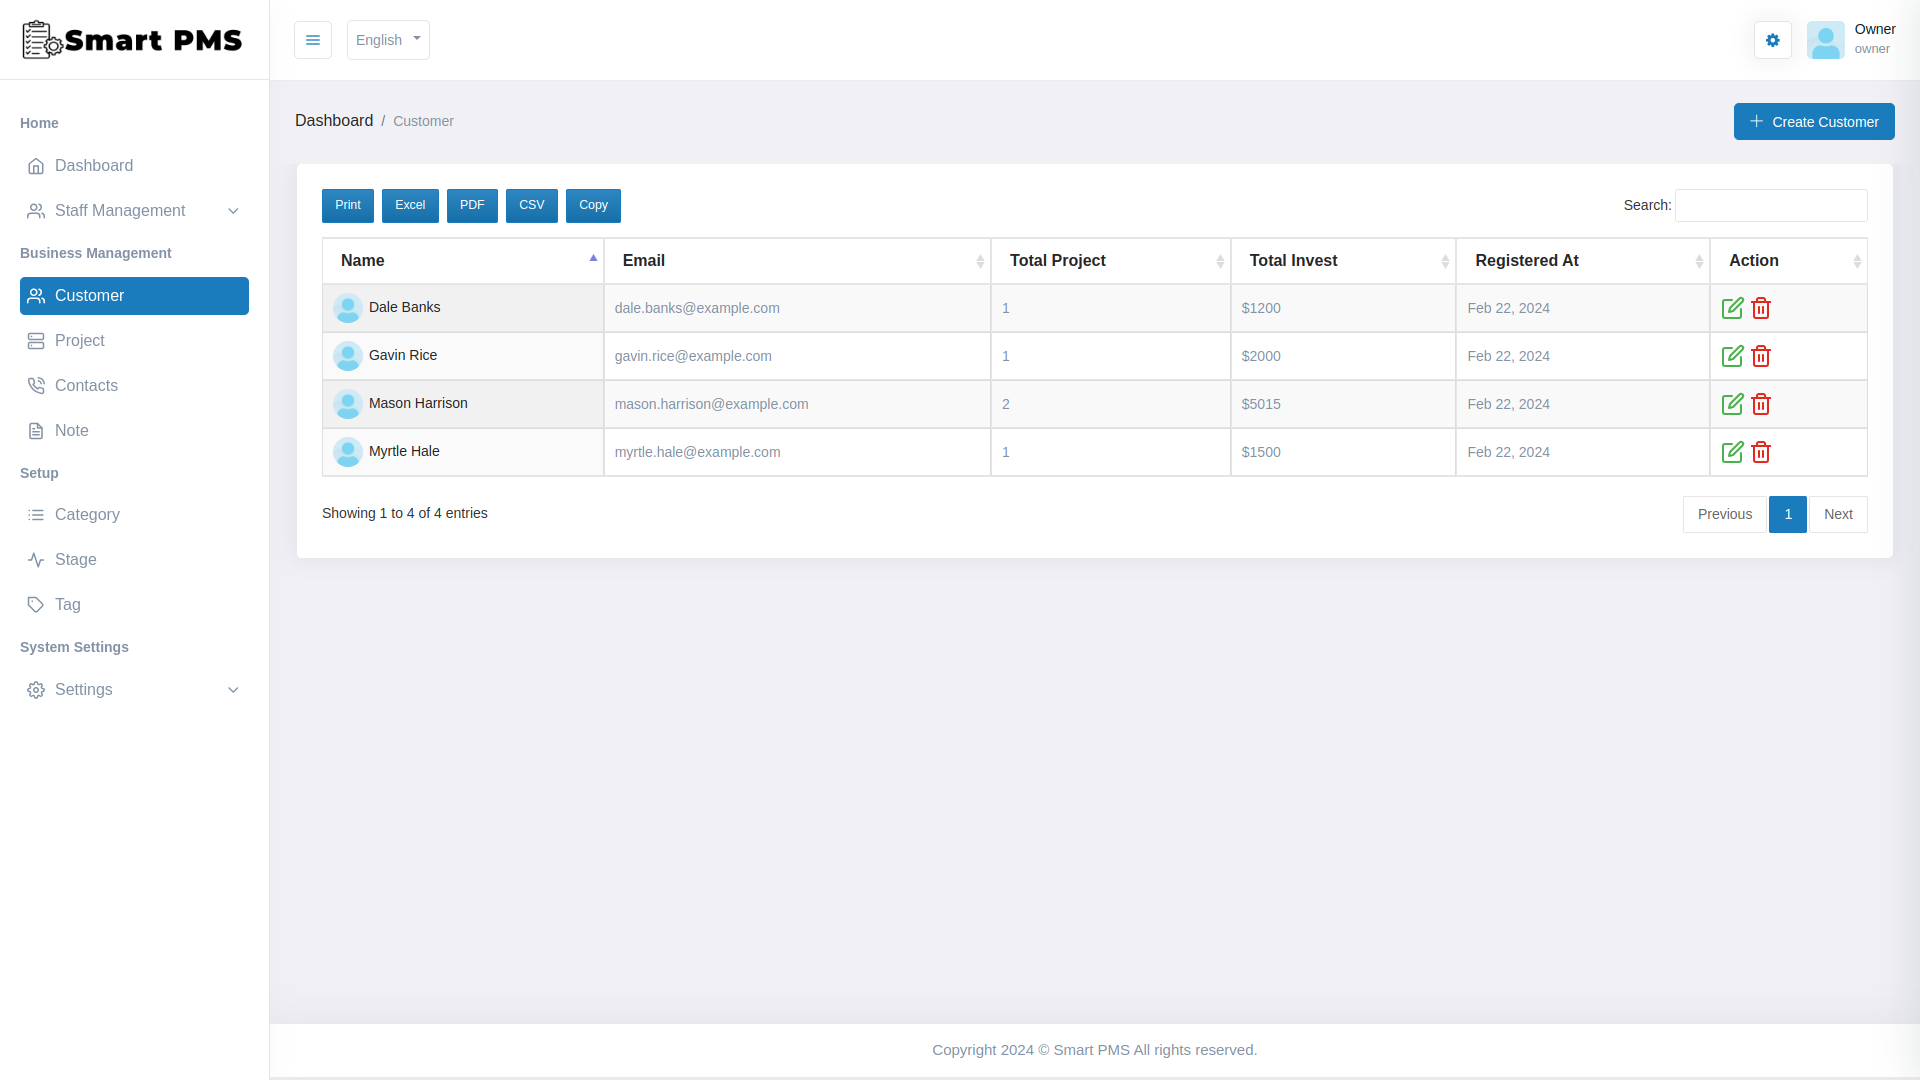Edit the Dale Banks customer record

point(1733,308)
